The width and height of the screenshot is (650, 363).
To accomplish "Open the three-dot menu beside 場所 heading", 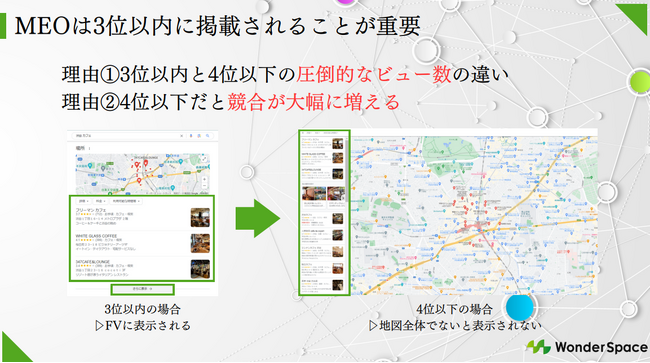I will click(x=89, y=148).
